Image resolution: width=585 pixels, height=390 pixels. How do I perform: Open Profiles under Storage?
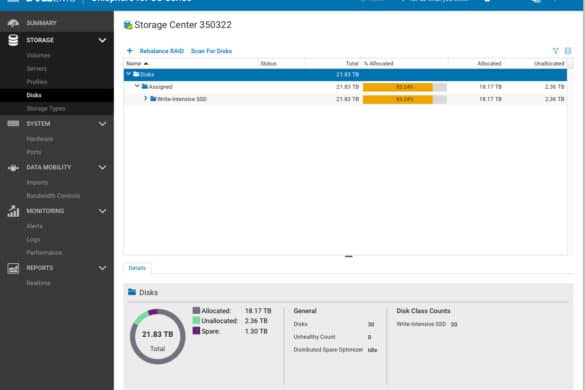37,82
